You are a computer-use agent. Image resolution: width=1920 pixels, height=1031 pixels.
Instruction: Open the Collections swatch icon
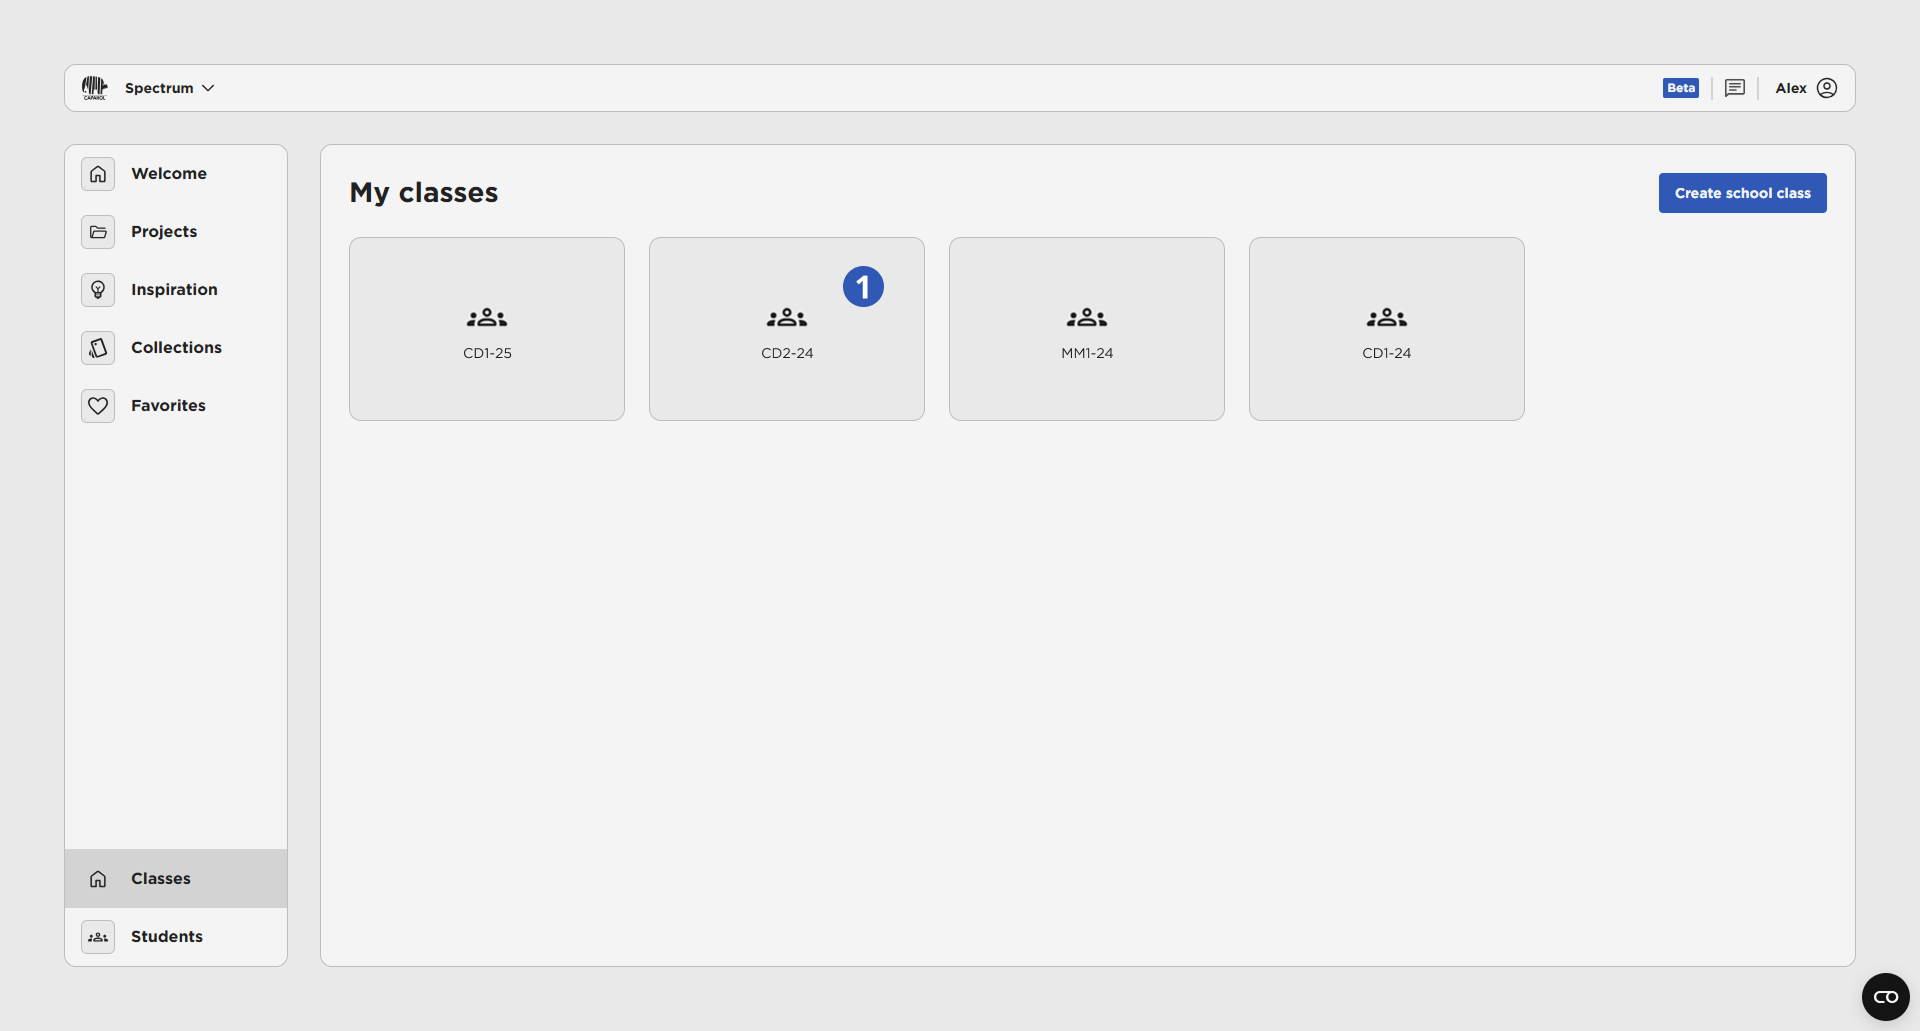(x=98, y=348)
